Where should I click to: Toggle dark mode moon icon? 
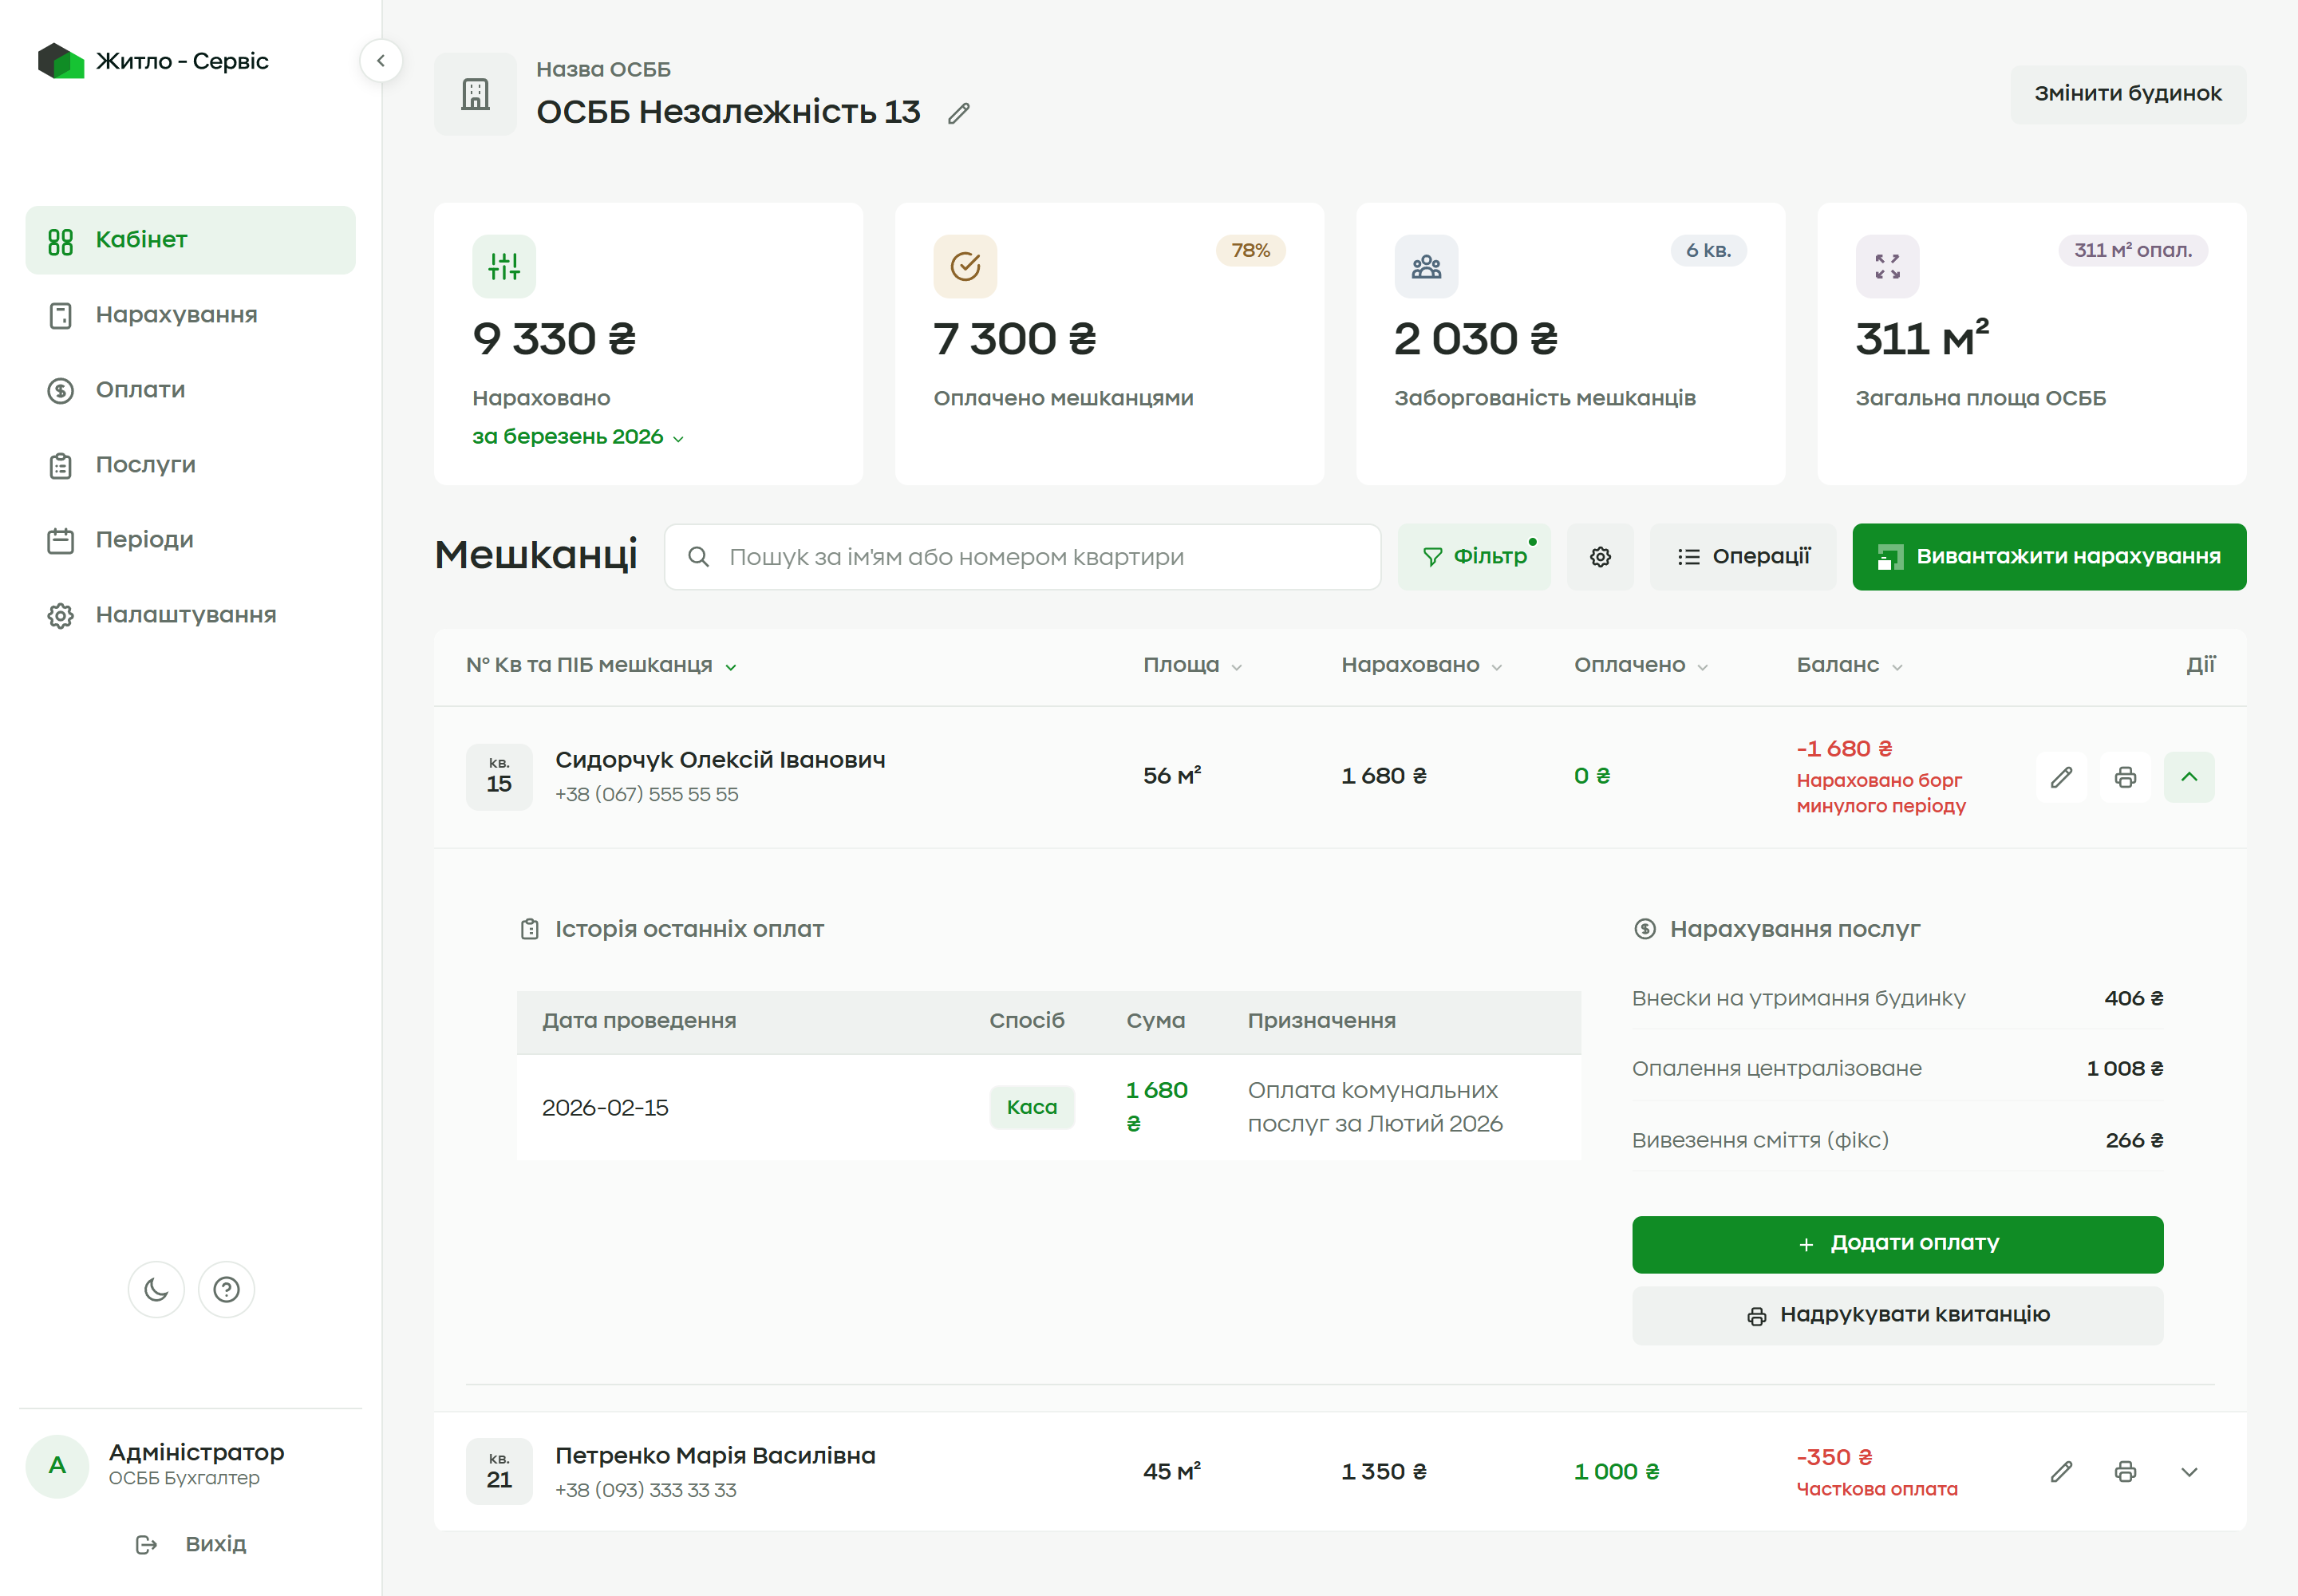point(156,1290)
